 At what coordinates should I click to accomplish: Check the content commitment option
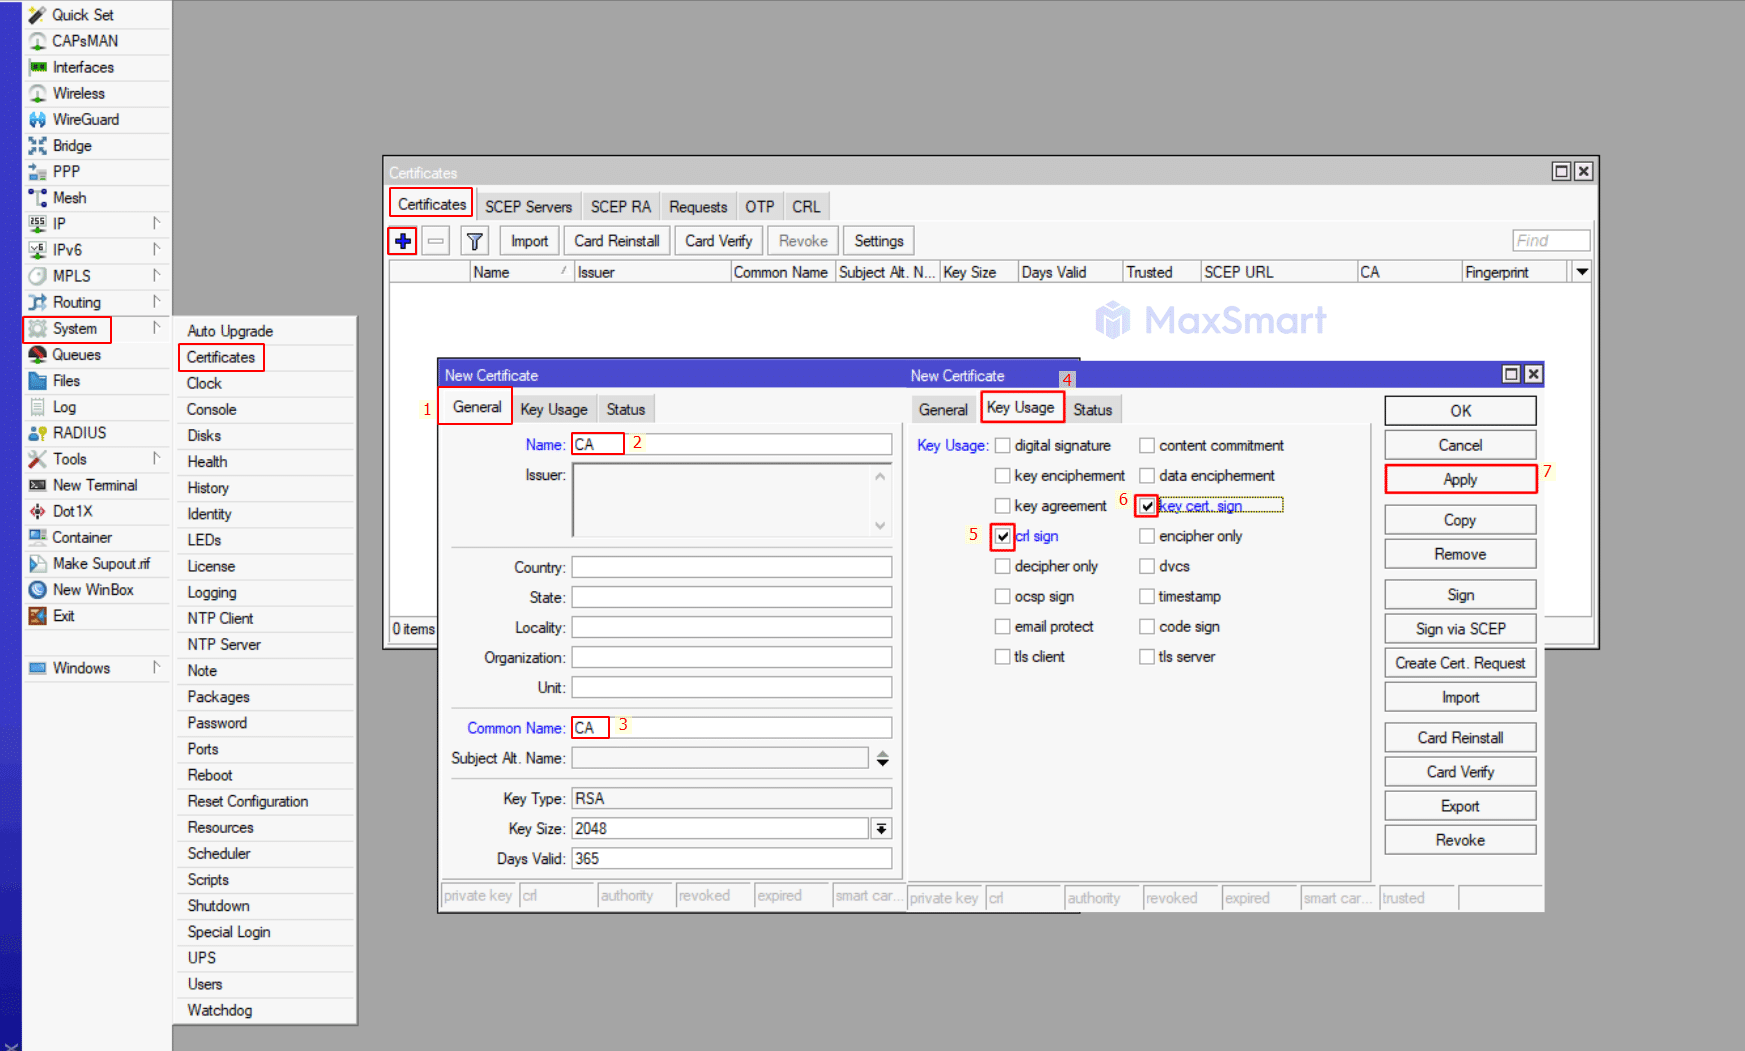coord(1147,446)
